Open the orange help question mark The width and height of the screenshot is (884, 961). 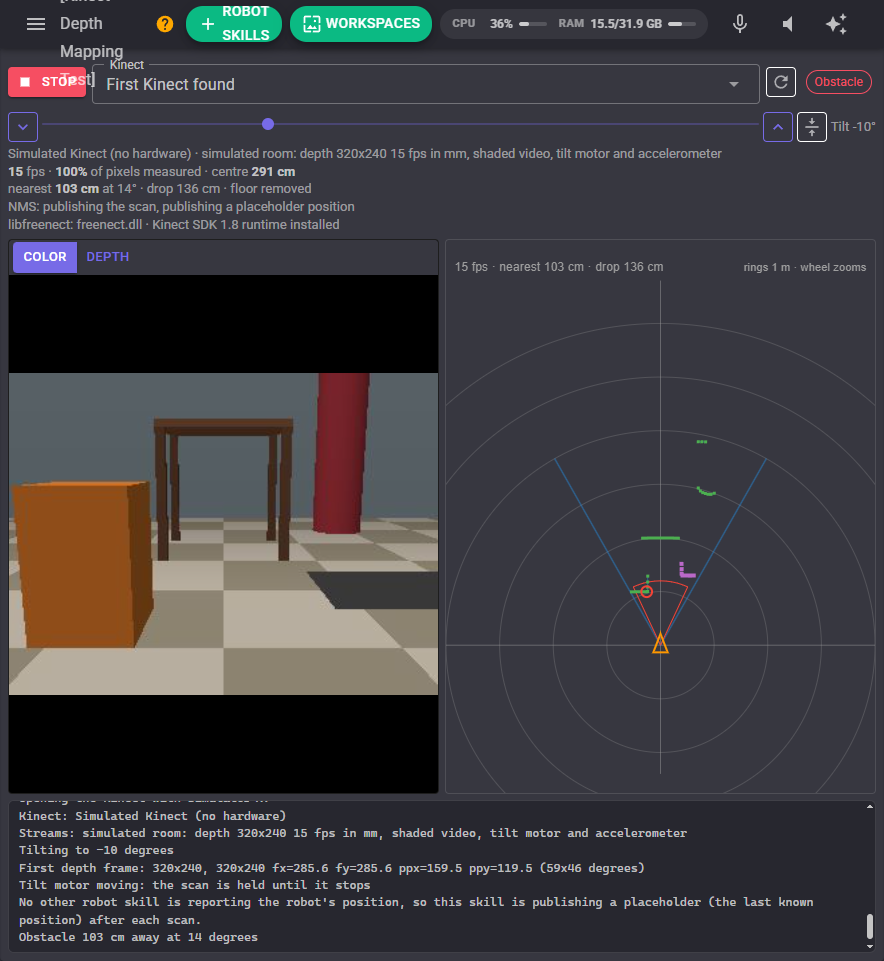pyautogui.click(x=165, y=24)
